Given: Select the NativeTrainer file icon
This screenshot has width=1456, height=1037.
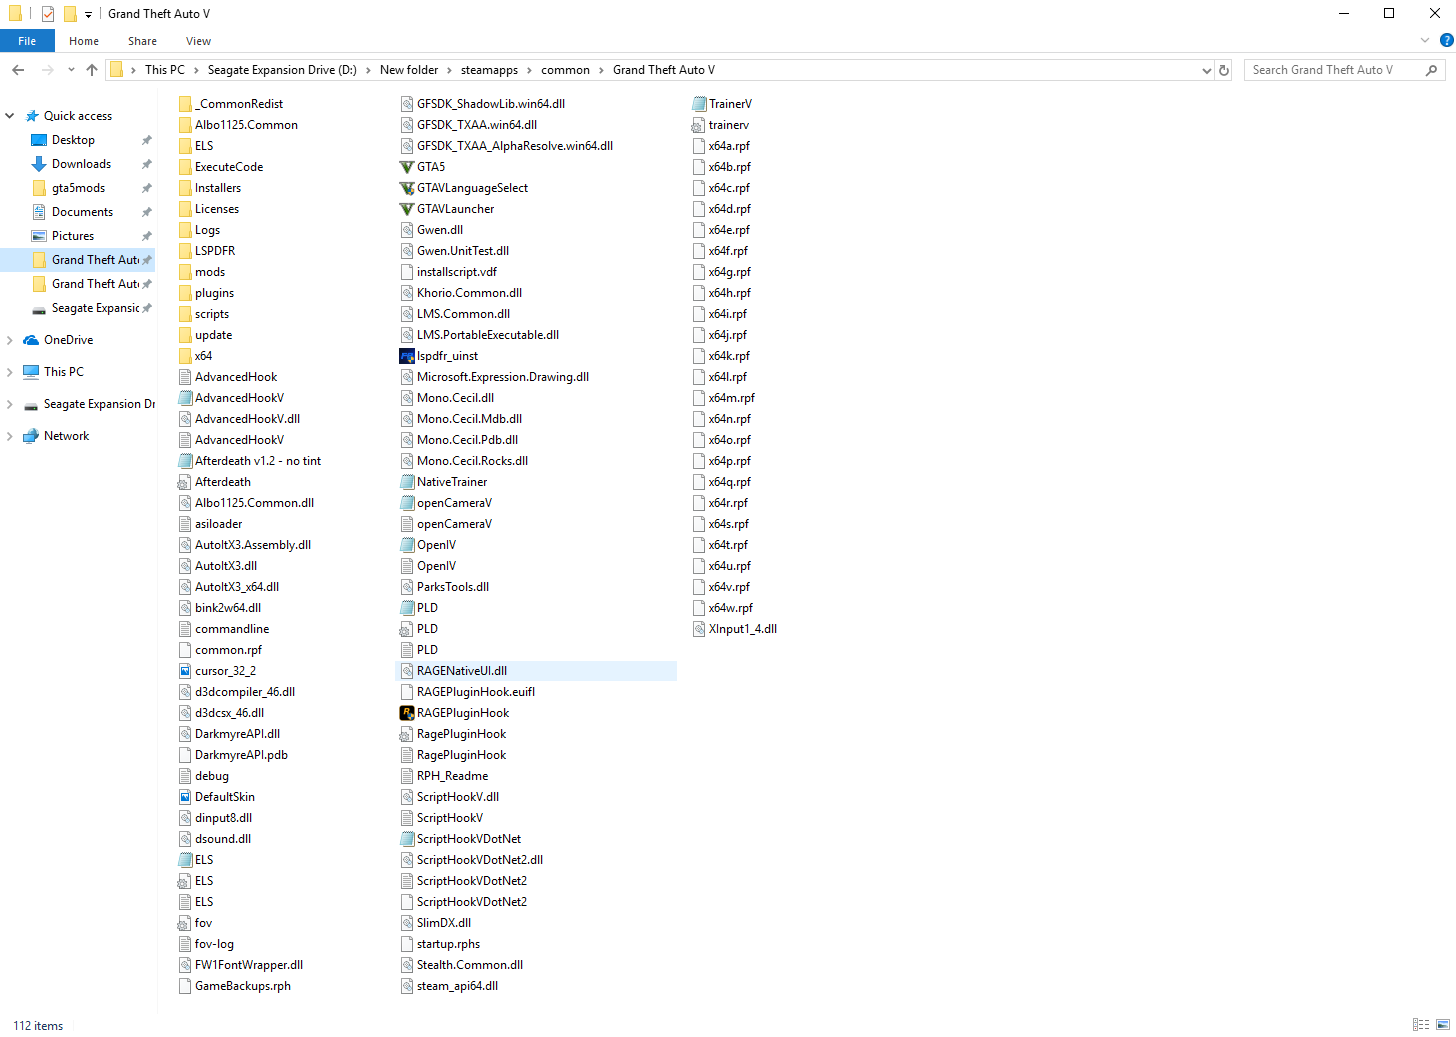Looking at the screenshot, I should click(x=406, y=482).
